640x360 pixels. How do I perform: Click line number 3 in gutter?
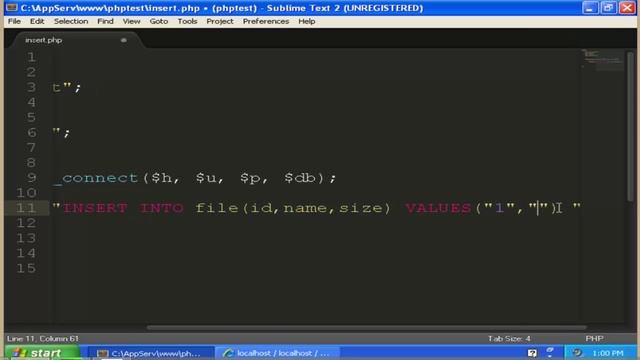tap(31, 87)
